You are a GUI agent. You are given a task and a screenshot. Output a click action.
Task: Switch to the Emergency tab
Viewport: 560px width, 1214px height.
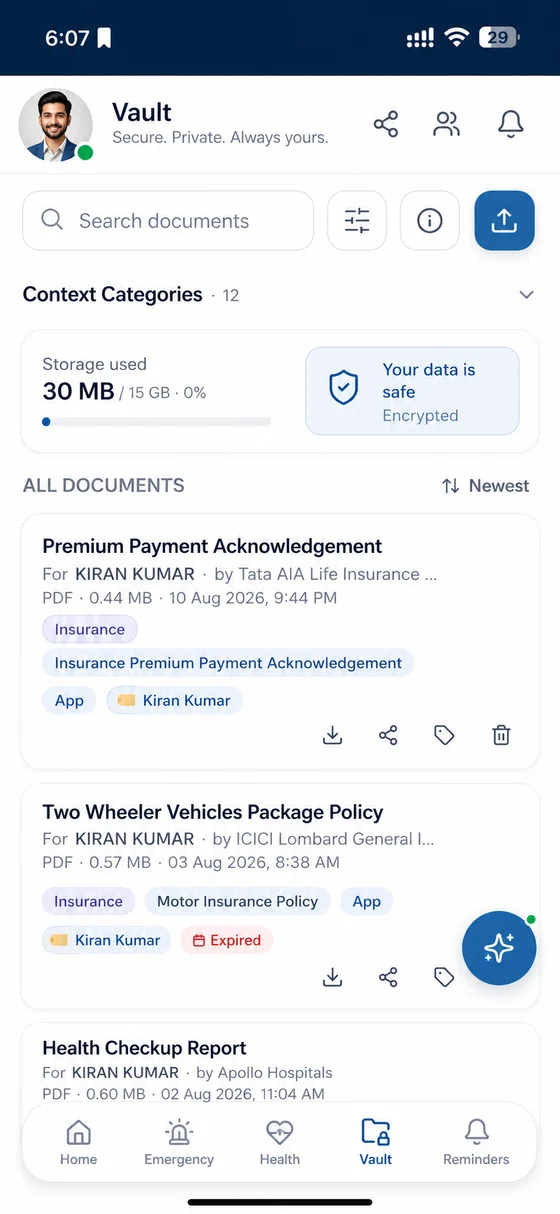[179, 1143]
